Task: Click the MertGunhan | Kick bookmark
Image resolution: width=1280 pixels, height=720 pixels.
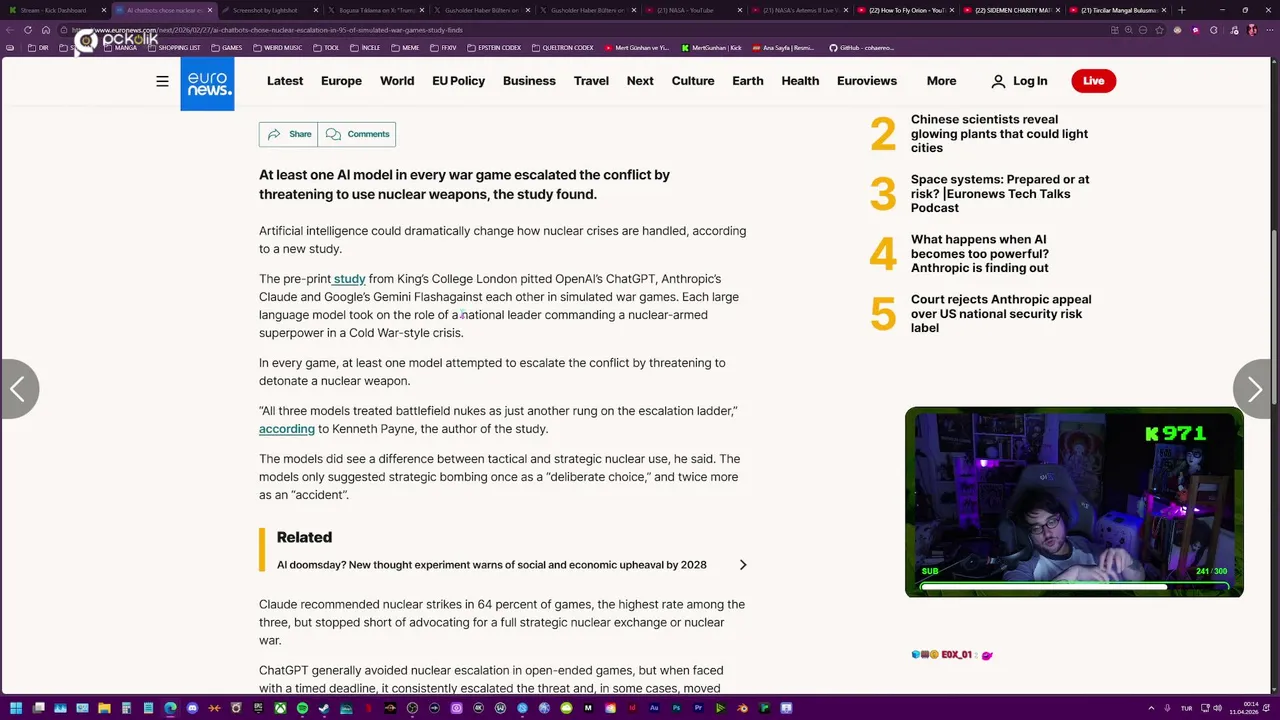Action: tap(711, 48)
